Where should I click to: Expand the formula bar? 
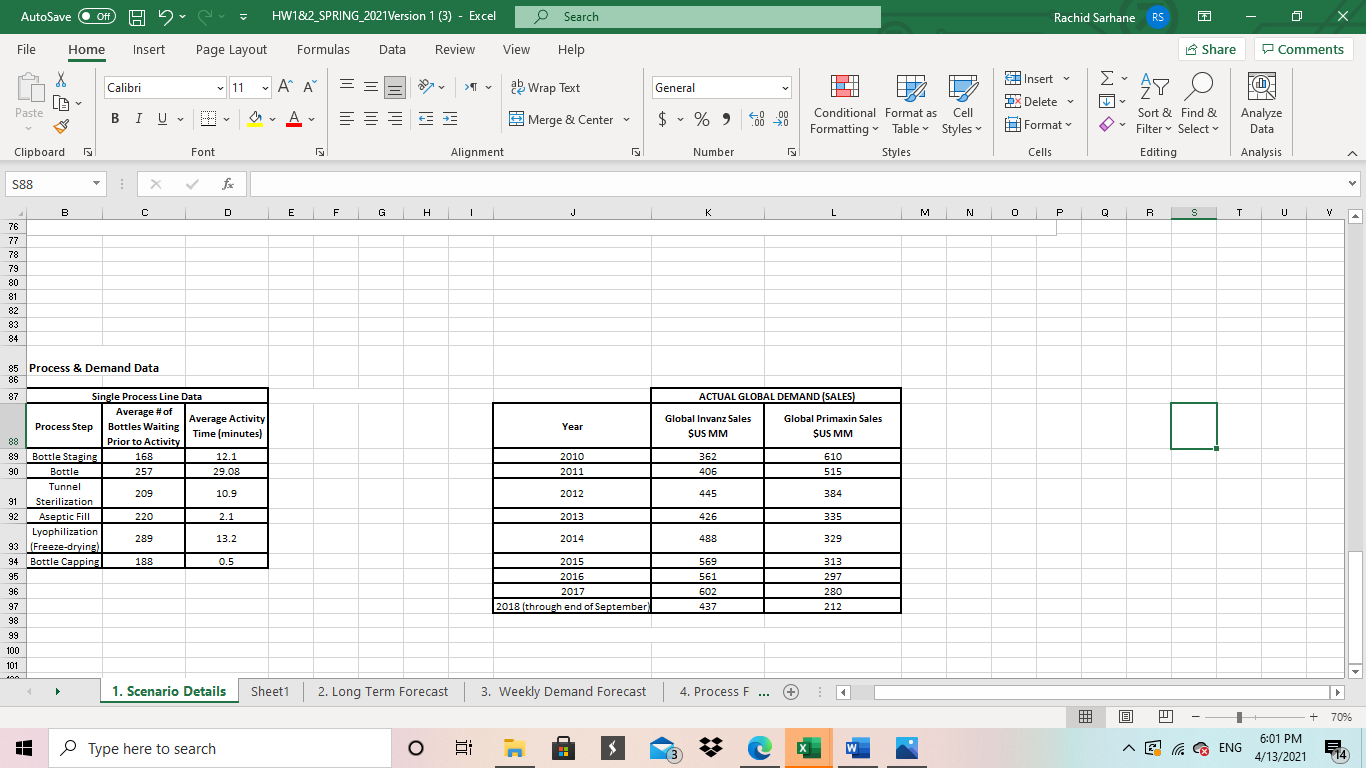point(1353,185)
